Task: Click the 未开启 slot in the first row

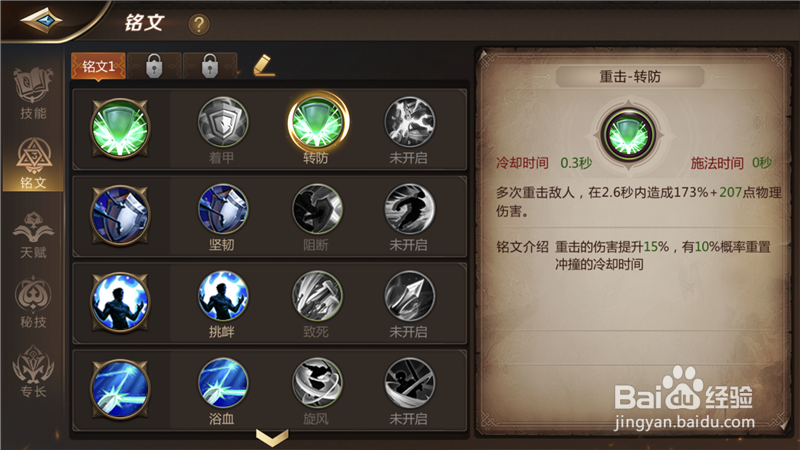Action: pyautogui.click(x=409, y=130)
